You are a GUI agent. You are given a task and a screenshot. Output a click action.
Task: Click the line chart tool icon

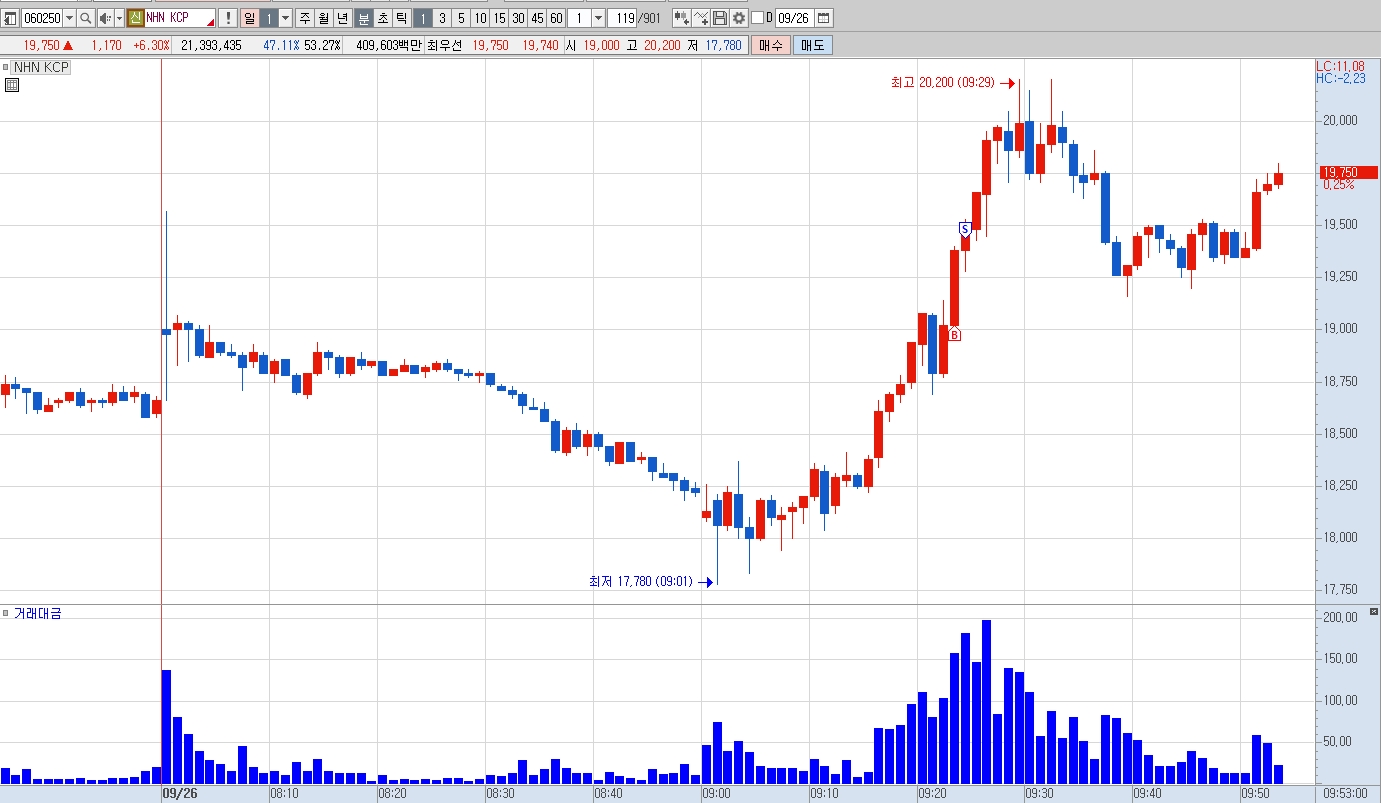pos(701,18)
